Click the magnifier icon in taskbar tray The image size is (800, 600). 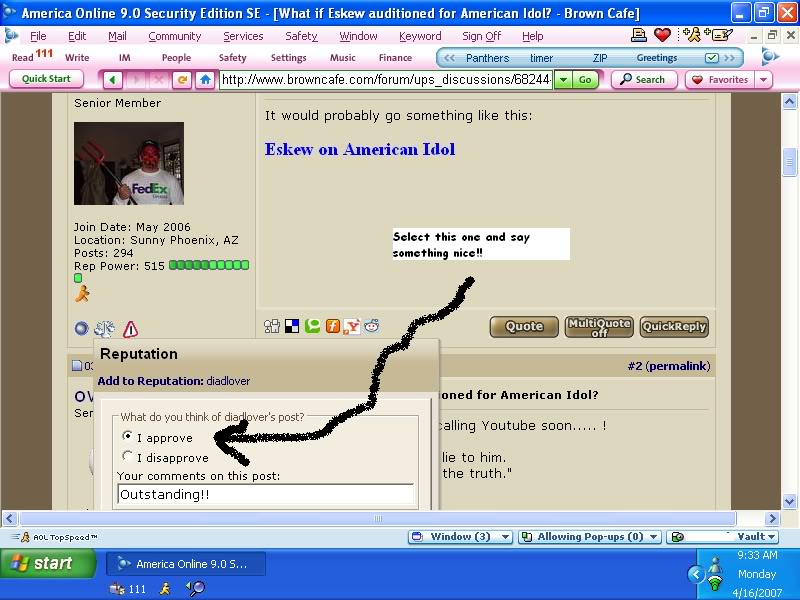(x=195, y=588)
